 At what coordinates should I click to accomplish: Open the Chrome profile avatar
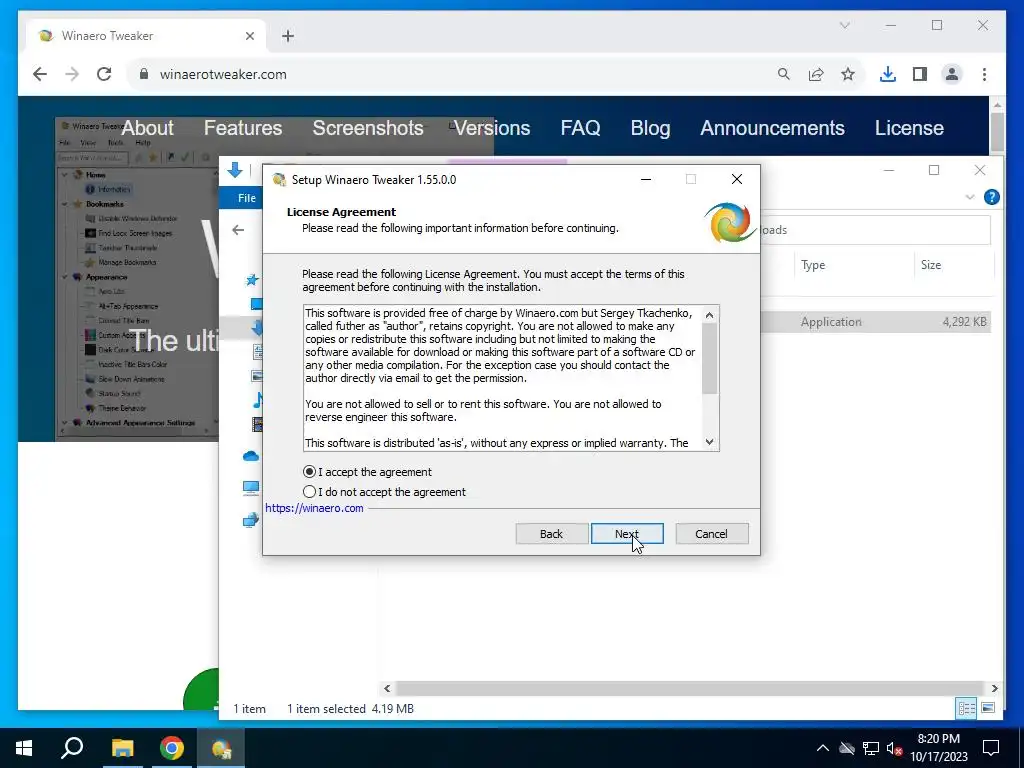pos(952,74)
